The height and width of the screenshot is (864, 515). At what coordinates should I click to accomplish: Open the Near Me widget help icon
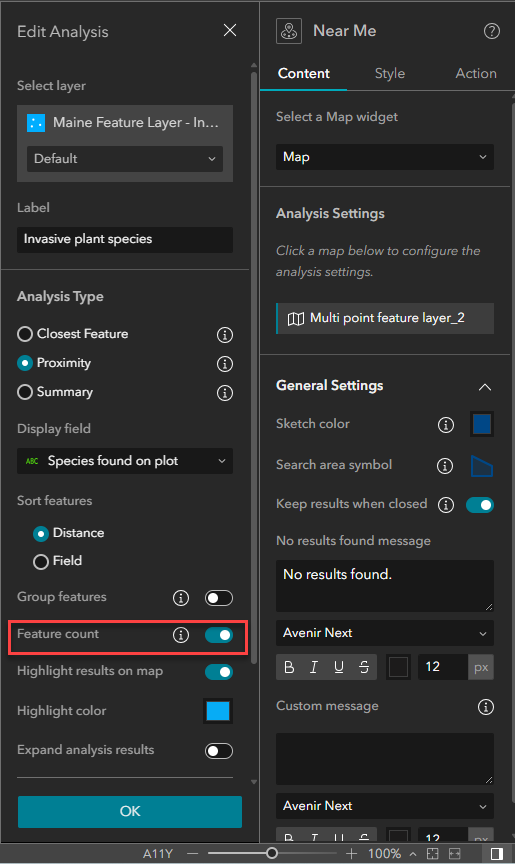492,31
